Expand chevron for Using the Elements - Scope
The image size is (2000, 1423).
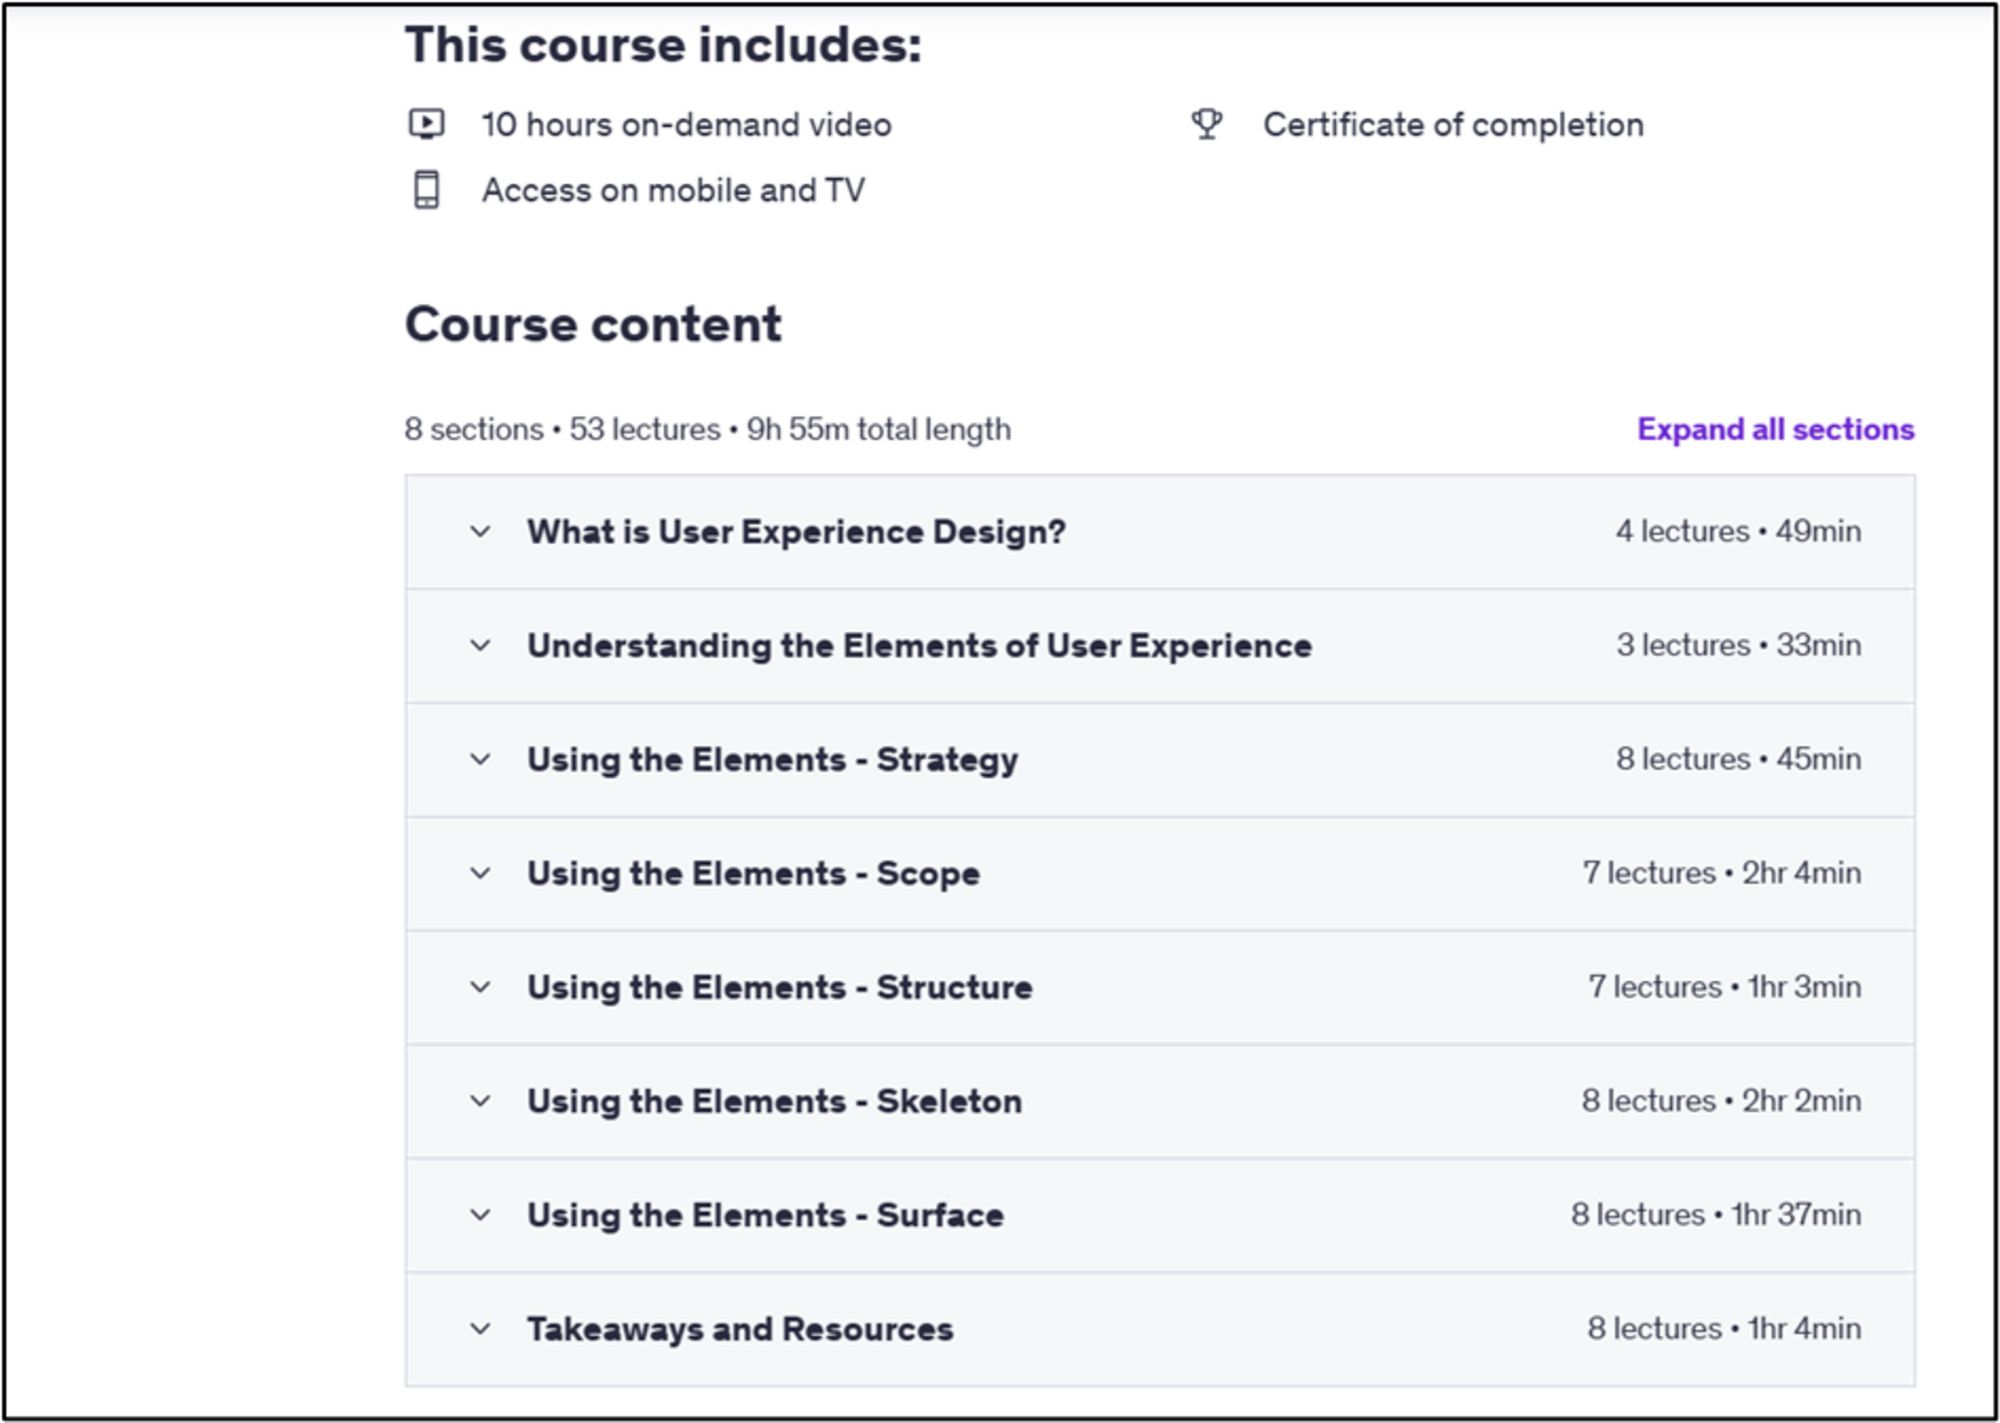pos(481,873)
